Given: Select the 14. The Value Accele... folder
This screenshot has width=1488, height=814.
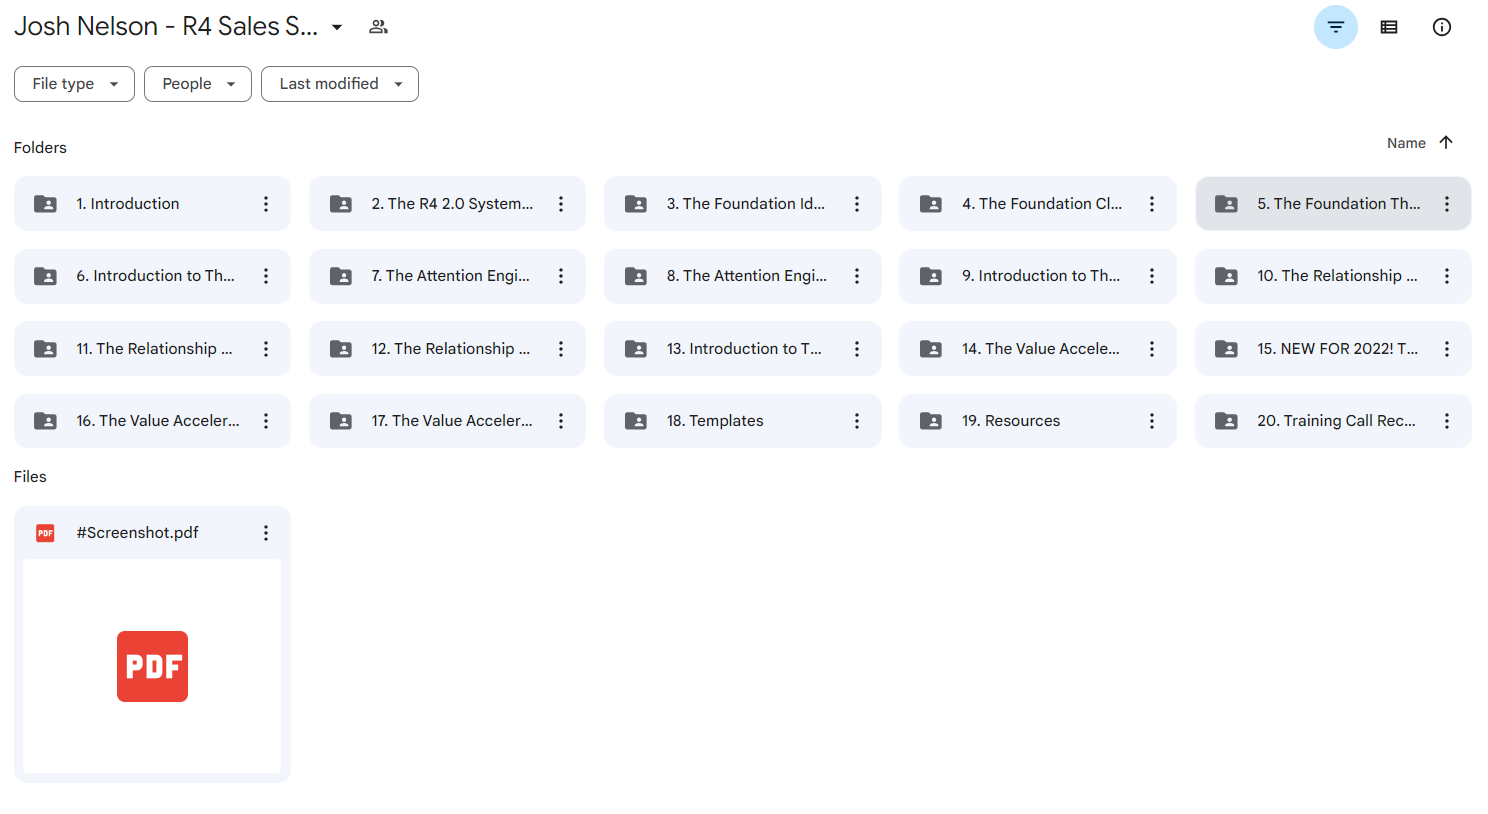Looking at the screenshot, I should [1038, 349].
